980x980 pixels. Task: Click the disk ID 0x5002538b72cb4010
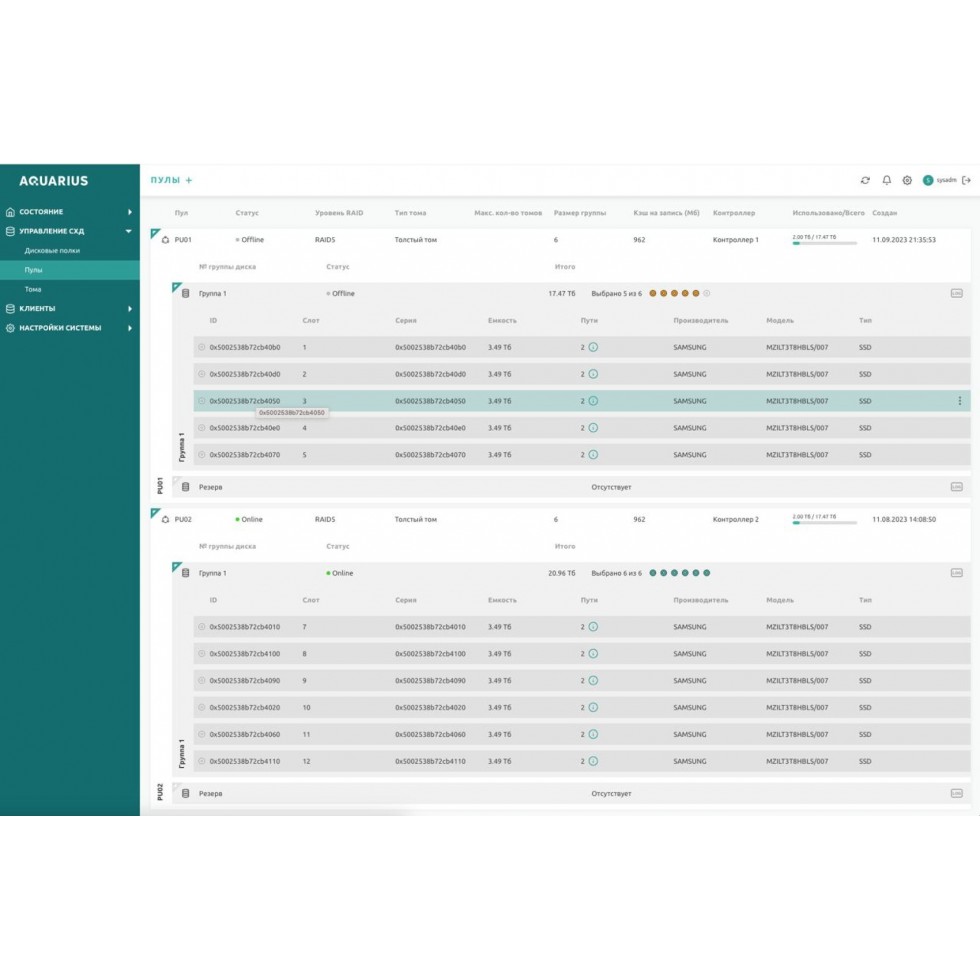tap(245, 627)
